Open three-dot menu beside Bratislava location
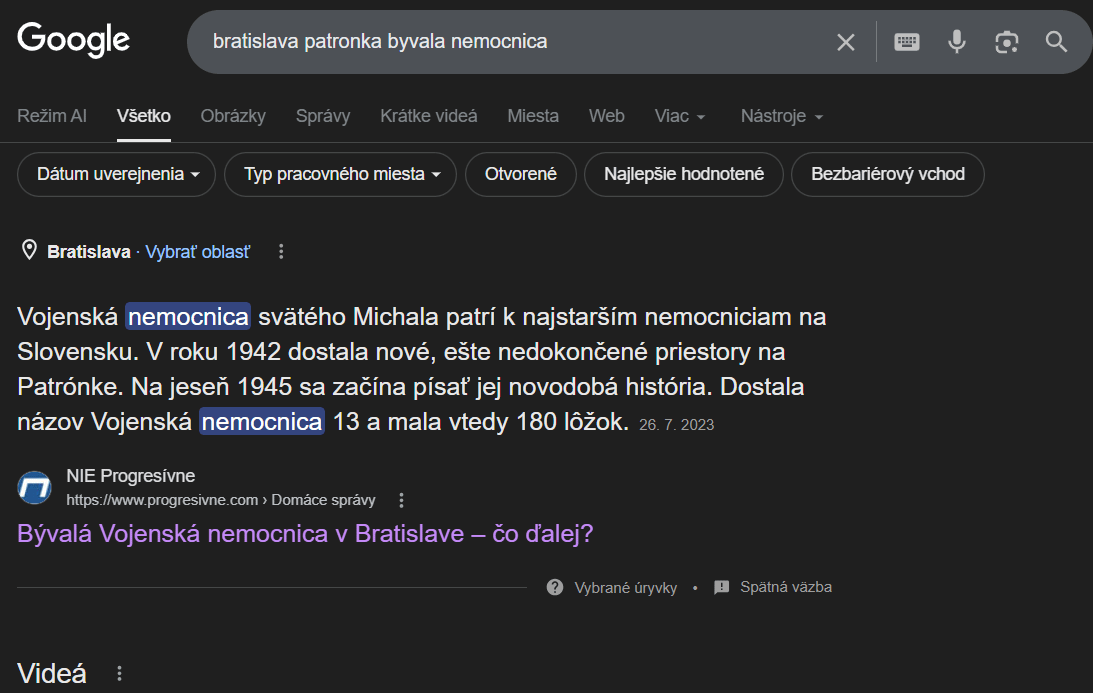 [281, 252]
